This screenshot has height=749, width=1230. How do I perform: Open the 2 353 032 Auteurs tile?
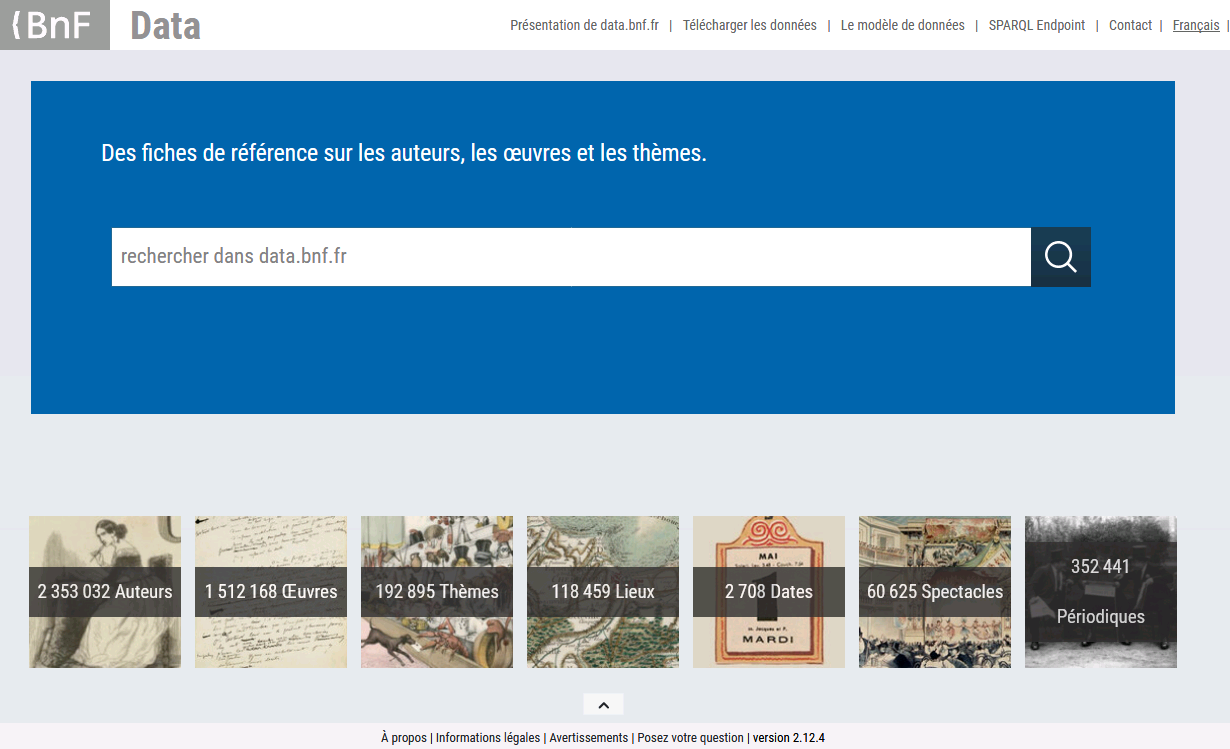point(105,592)
